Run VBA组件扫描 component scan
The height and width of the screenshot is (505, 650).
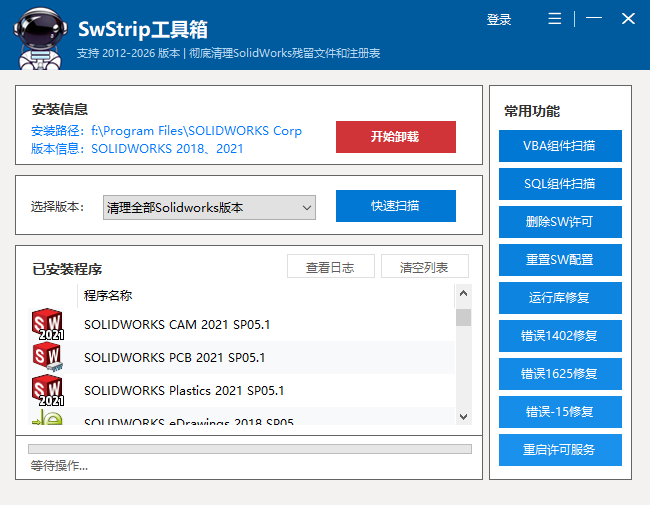point(560,146)
